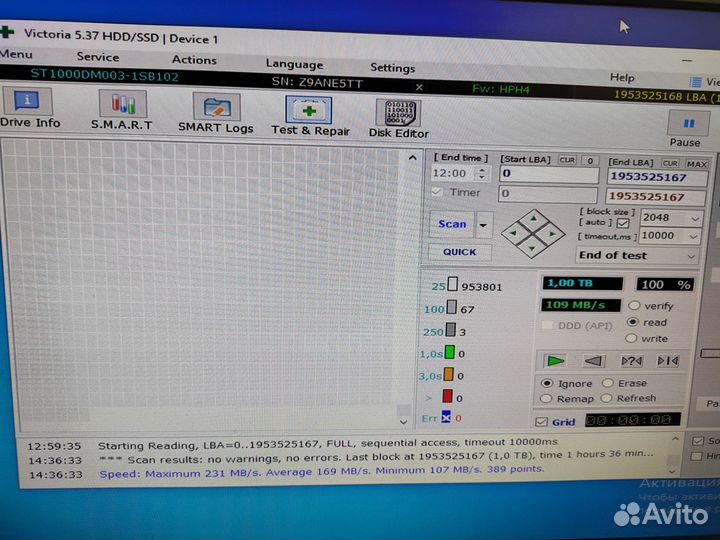720x540 pixels.
Task: Click the jump-to-end skip button
Action: click(668, 361)
